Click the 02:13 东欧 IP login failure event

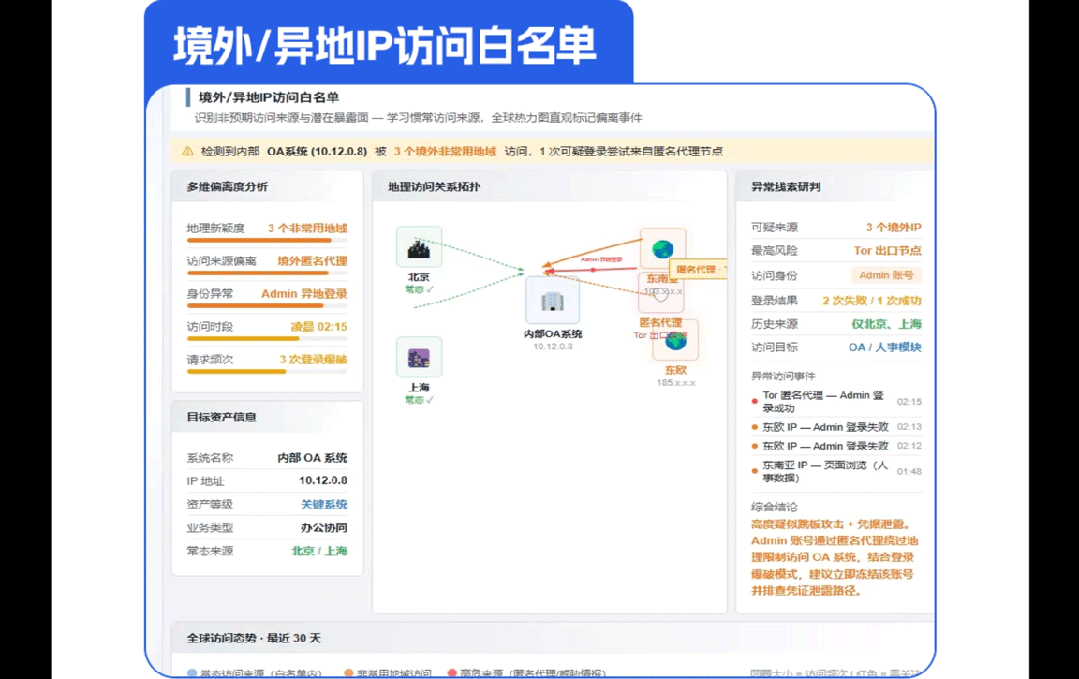(x=836, y=427)
